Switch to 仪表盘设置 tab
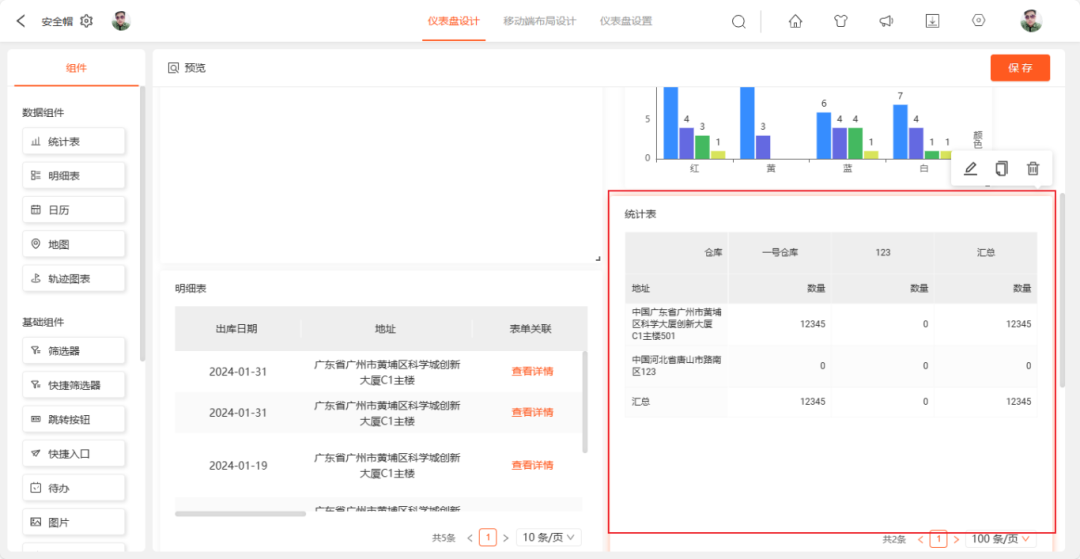 (626, 21)
